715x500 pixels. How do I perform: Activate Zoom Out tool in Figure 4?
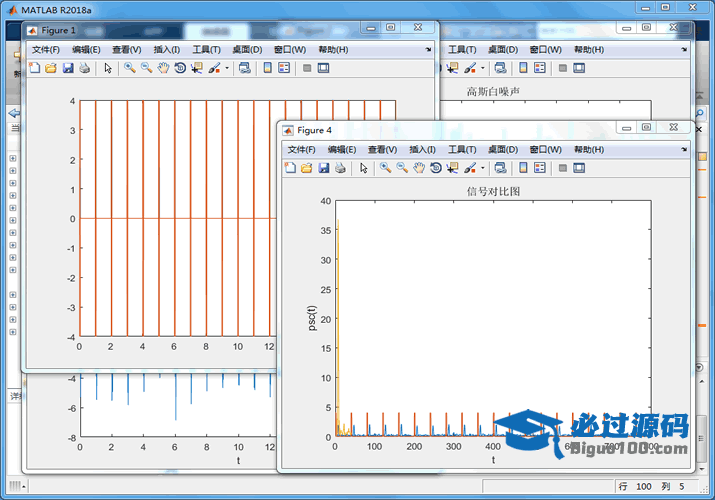(x=402, y=168)
